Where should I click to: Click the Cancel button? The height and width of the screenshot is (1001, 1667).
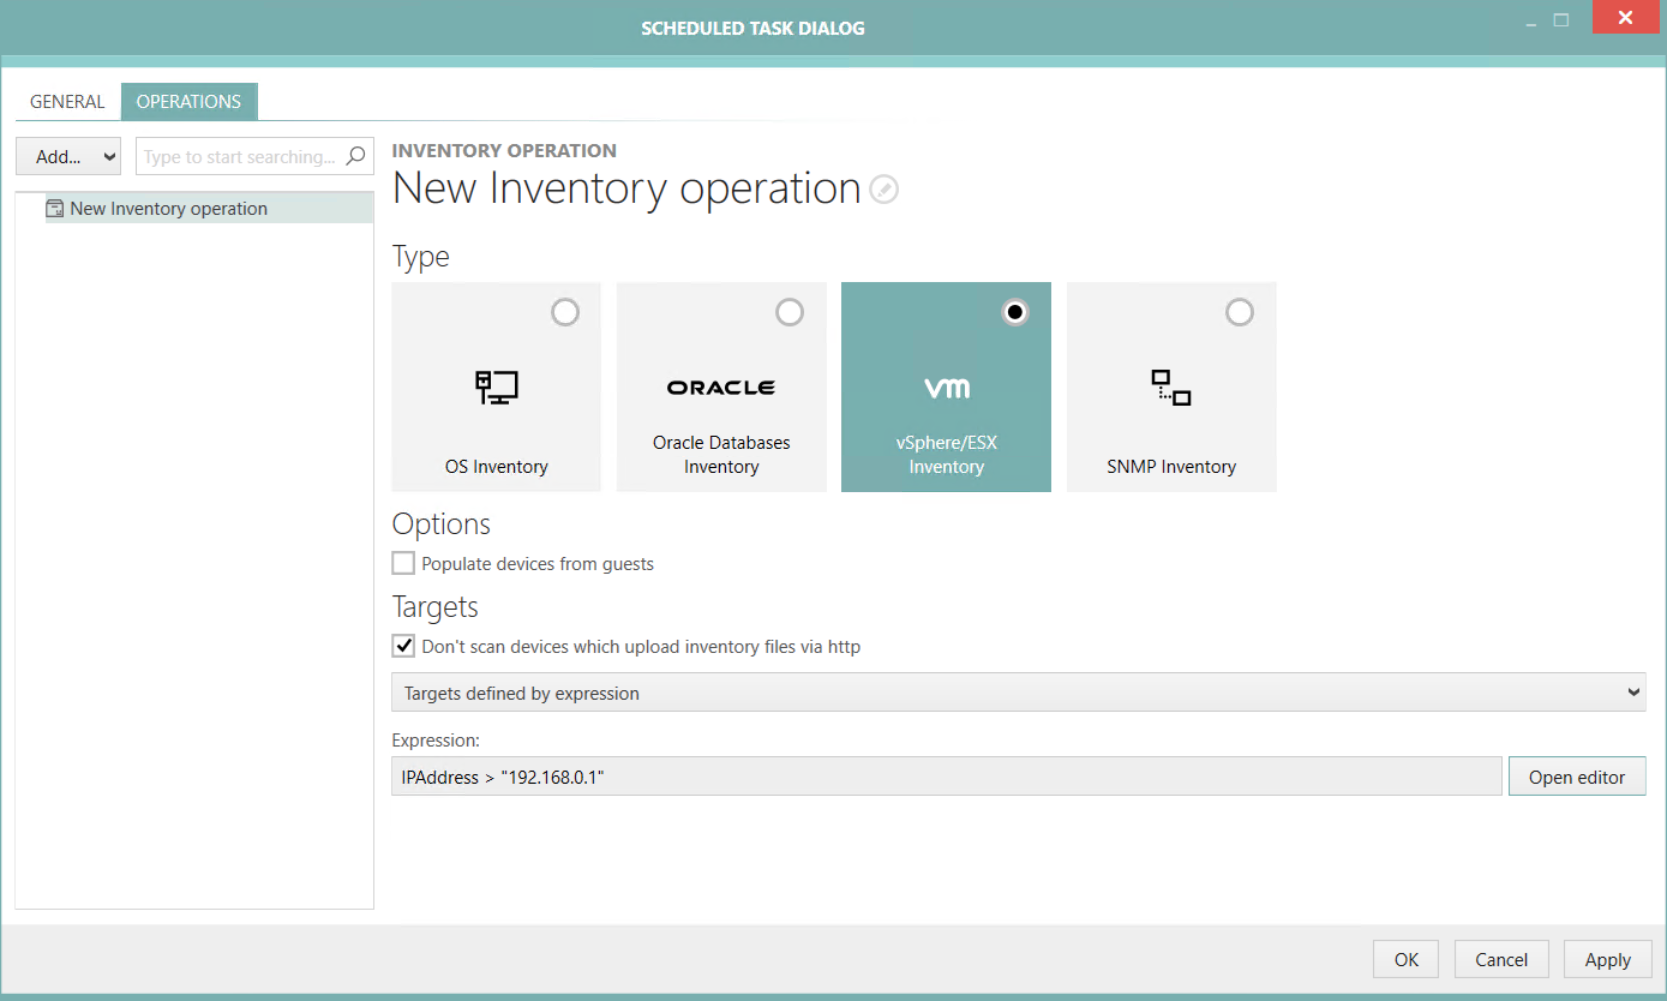coord(1501,959)
